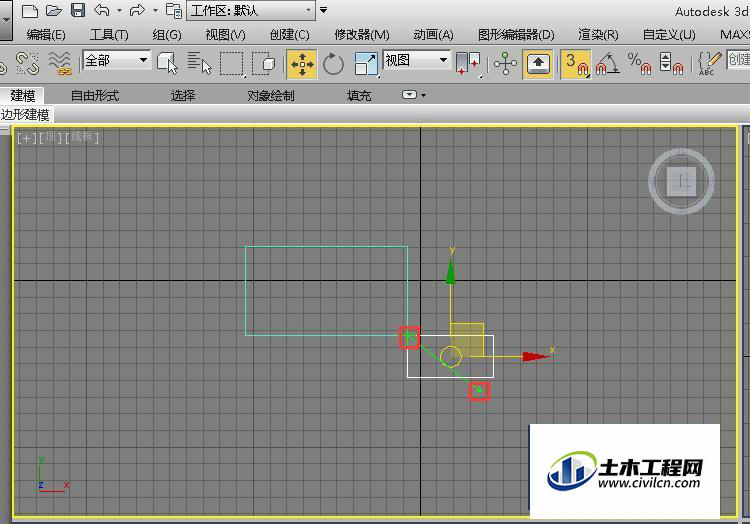Screen dimensions: 750x524
Task: Click the [+] viewport general label
Action: click(26, 138)
